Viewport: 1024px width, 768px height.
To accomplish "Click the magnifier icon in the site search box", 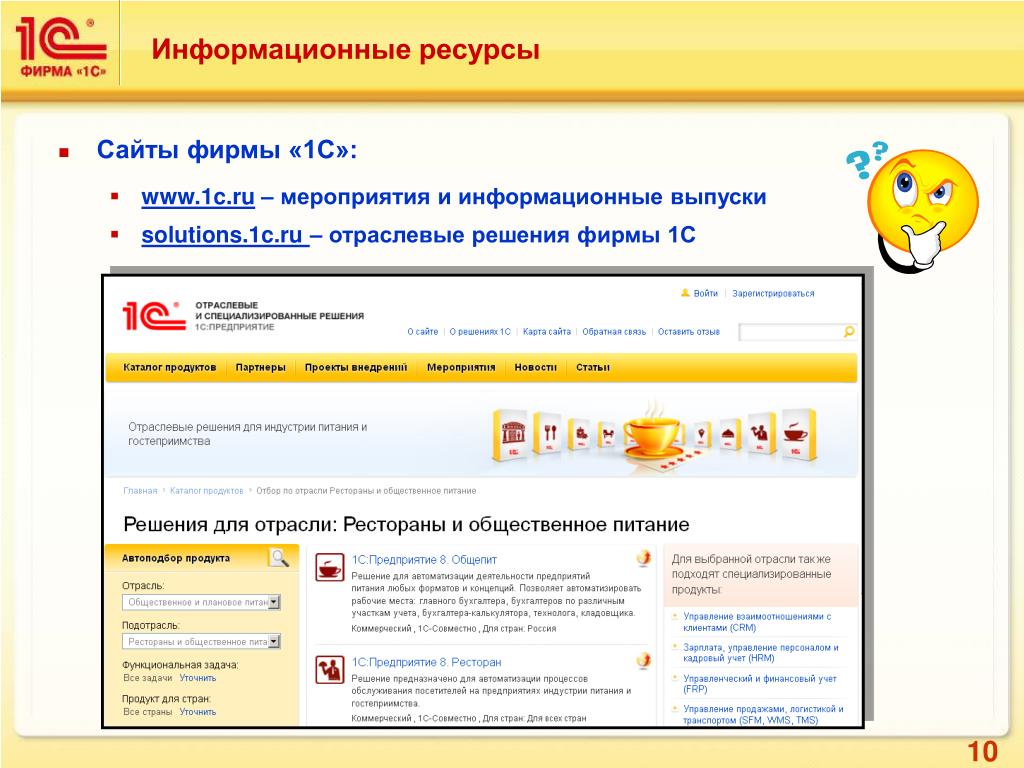I will (x=848, y=332).
